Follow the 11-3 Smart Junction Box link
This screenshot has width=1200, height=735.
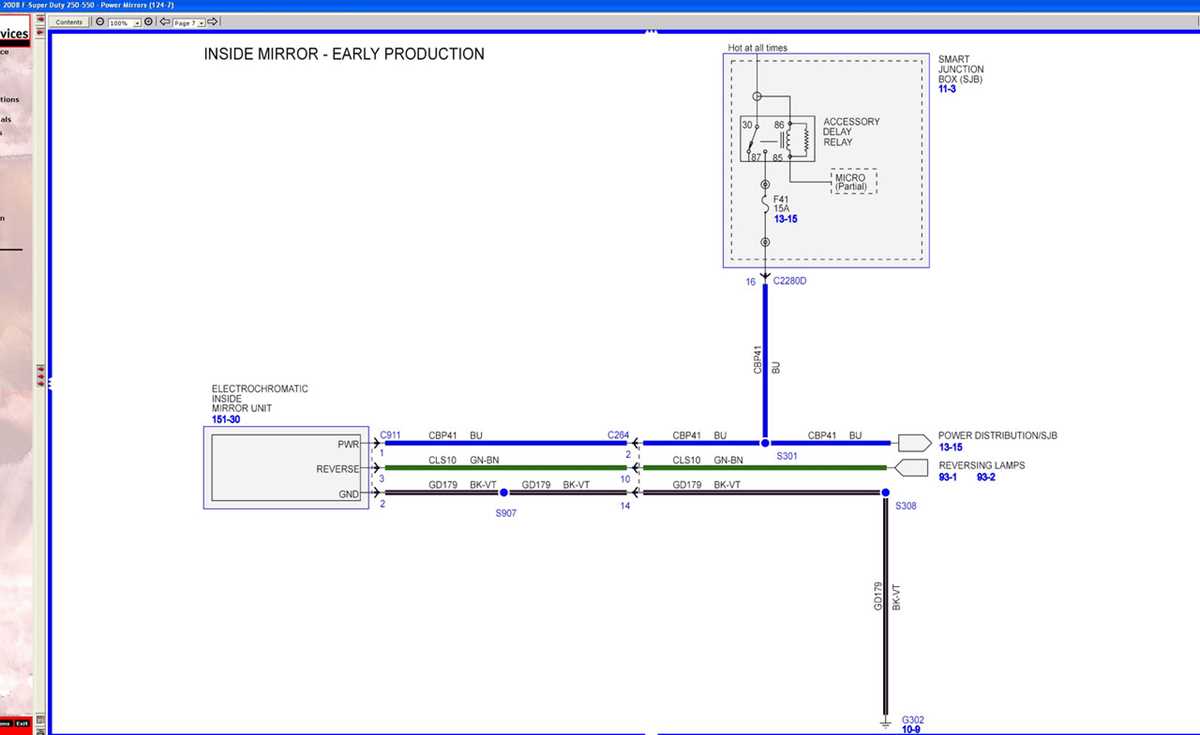pyautogui.click(x=947, y=89)
